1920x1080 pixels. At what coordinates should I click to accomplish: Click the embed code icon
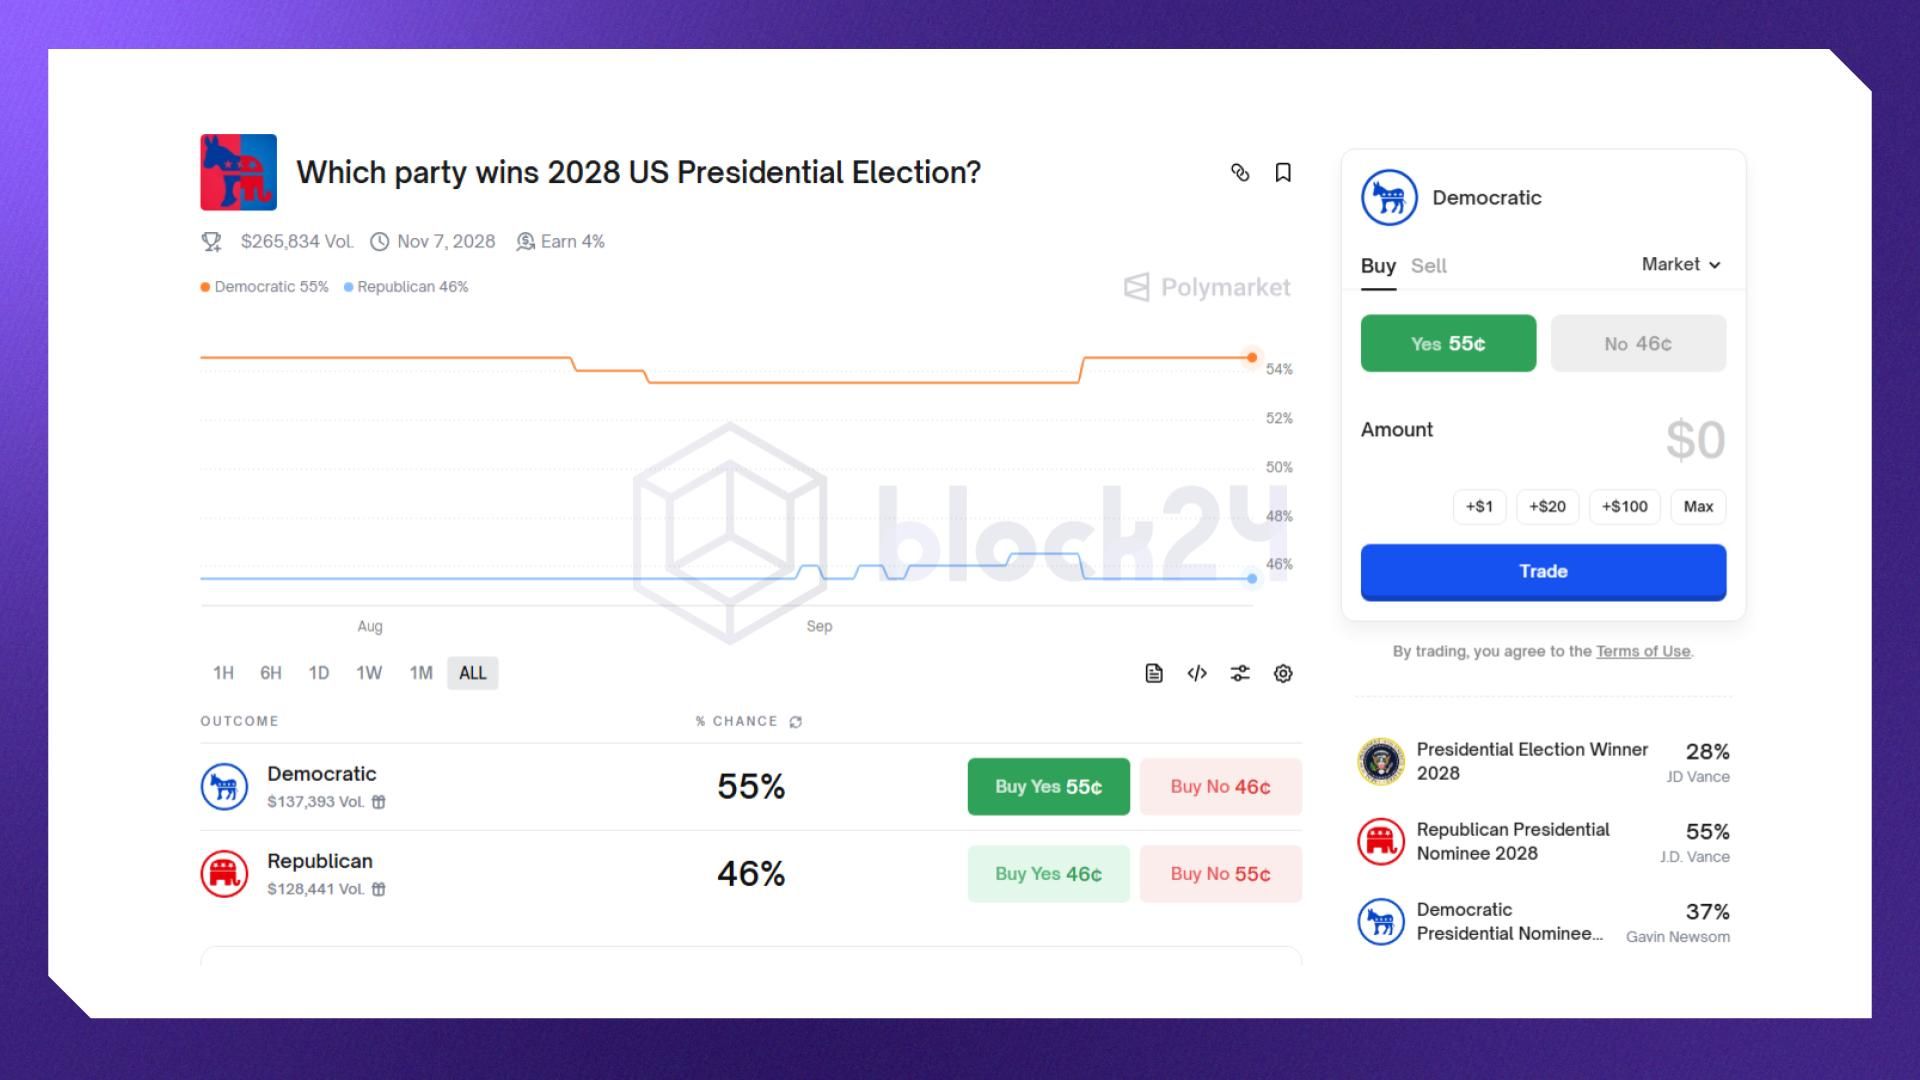(x=1197, y=673)
